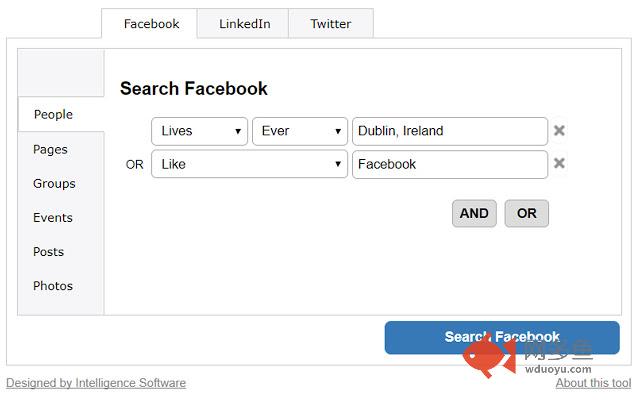Choose People search category
The width and height of the screenshot is (640, 400).
tap(53, 114)
